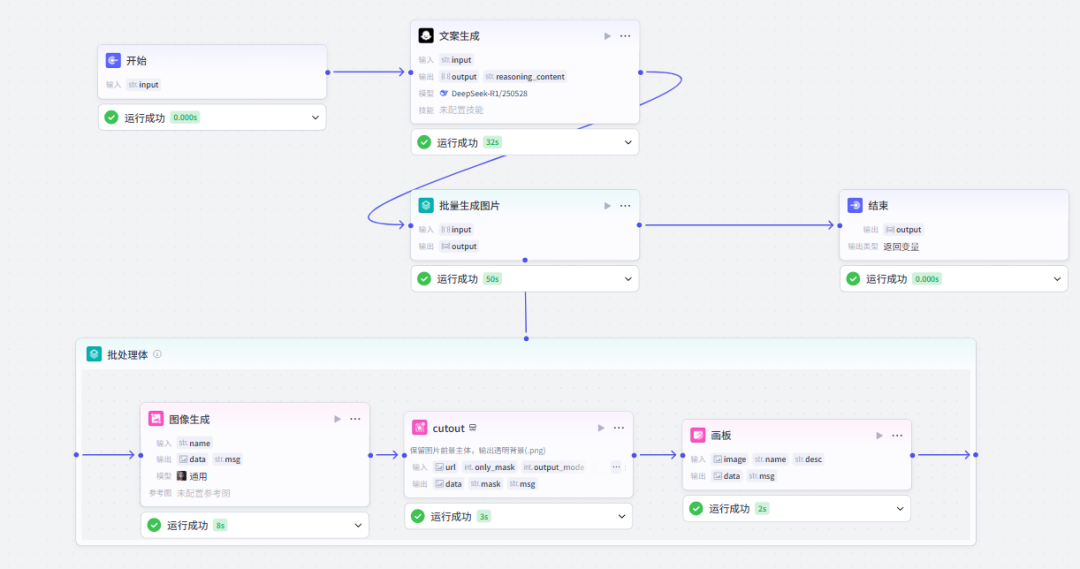
Task: Click the 开始 node icon
Action: pos(113,60)
